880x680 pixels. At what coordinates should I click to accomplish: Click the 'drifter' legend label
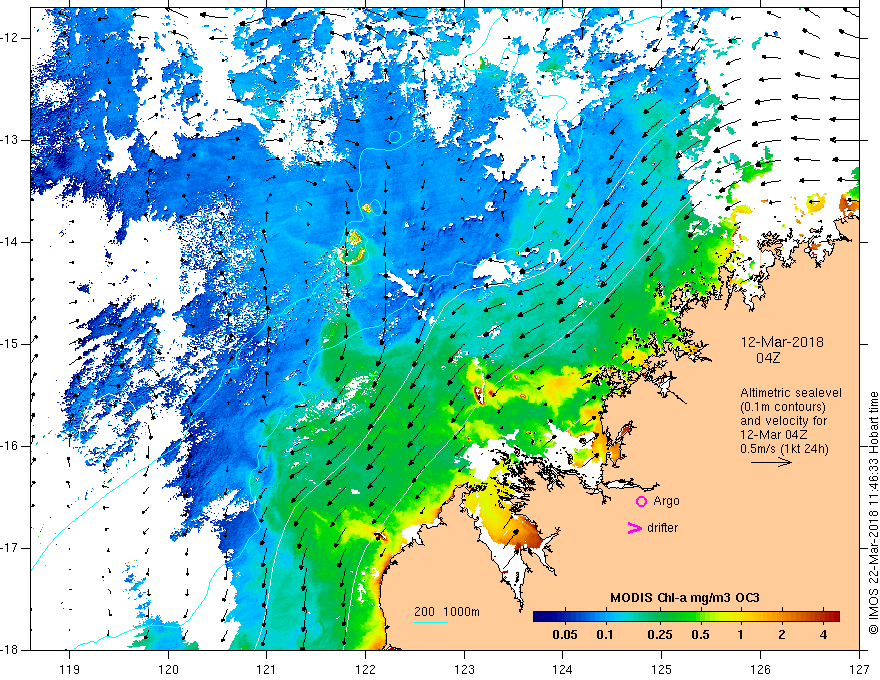point(662,527)
